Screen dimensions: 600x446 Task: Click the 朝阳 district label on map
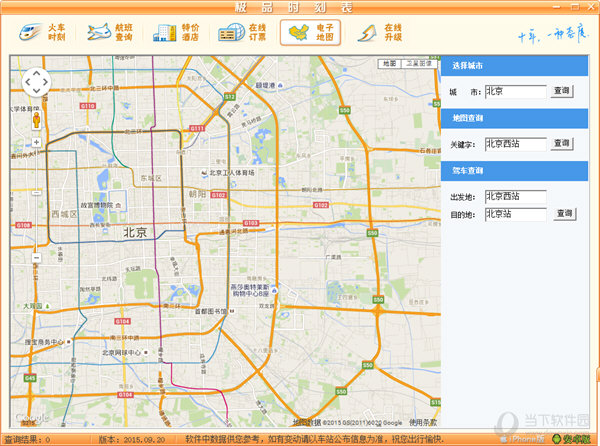[197, 194]
